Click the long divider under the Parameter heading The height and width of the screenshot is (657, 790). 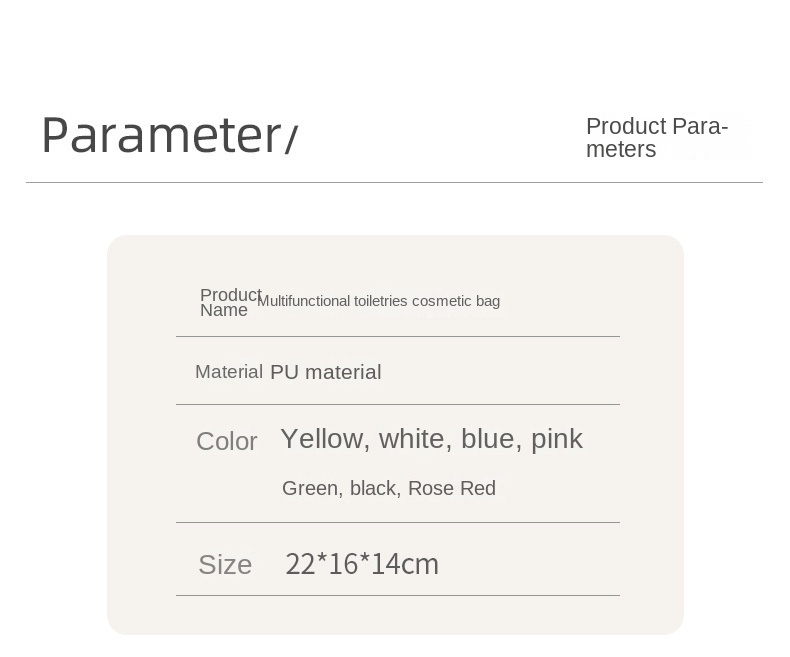394,182
